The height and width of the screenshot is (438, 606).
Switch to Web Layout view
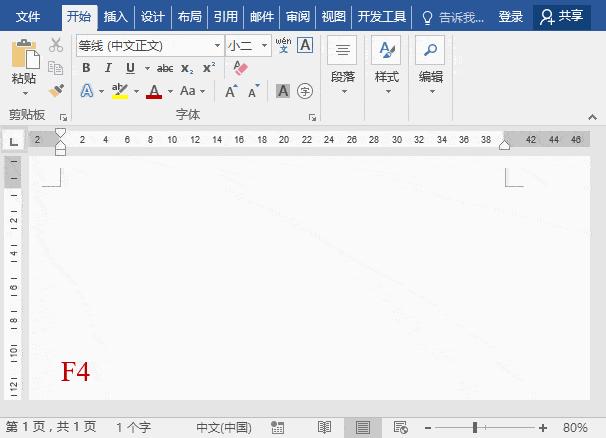click(400, 428)
